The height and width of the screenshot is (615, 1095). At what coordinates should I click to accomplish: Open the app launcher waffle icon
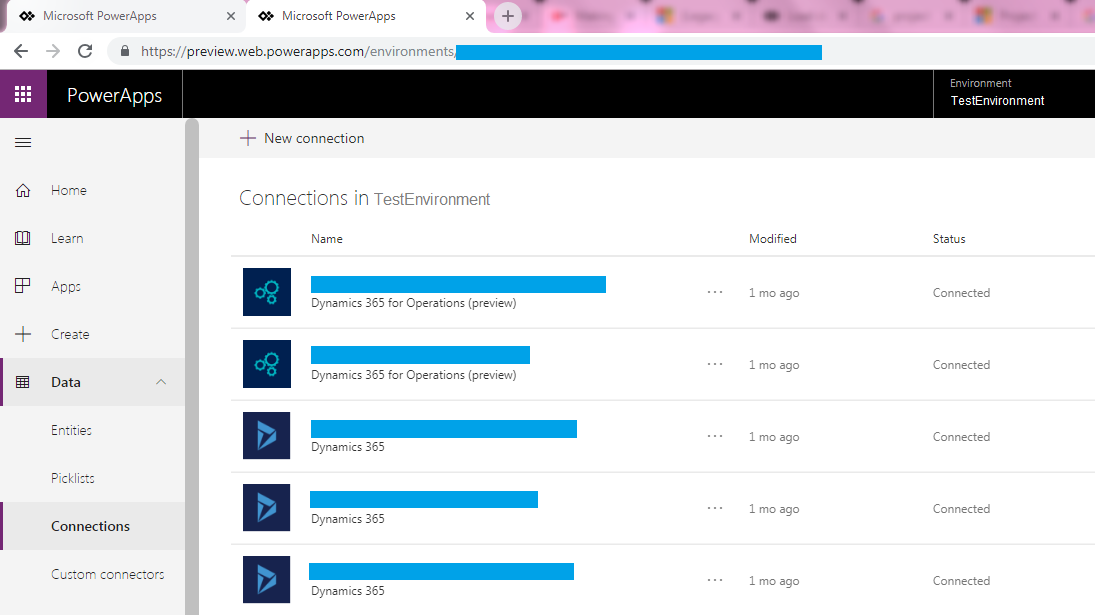tap(23, 94)
